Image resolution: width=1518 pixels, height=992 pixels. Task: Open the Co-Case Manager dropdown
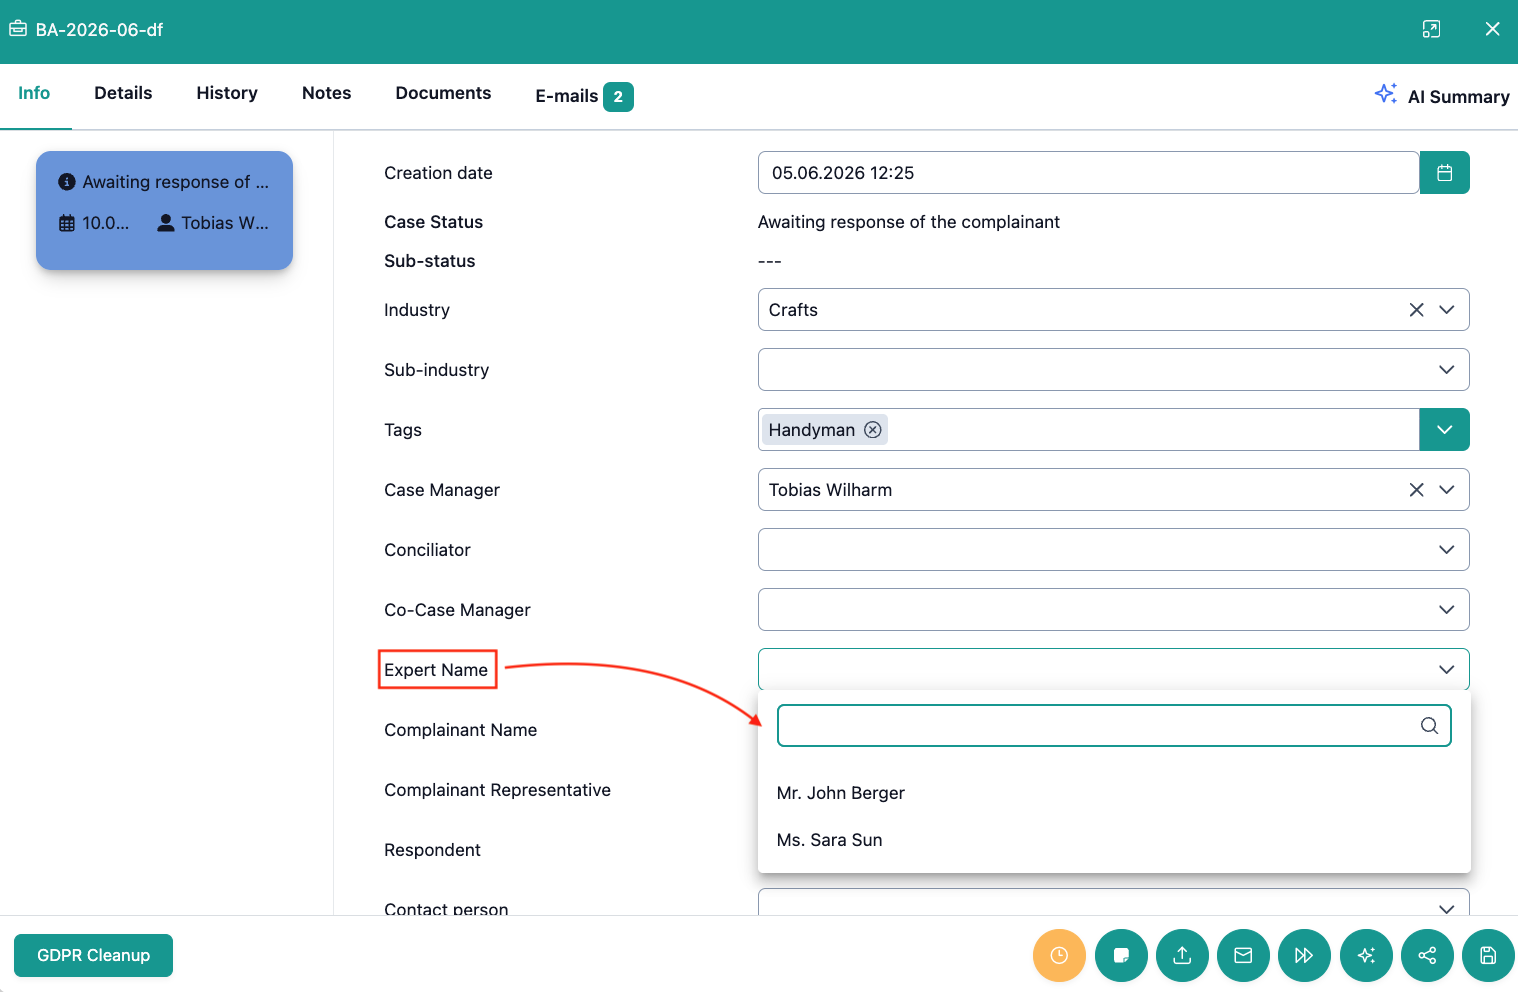(x=1446, y=610)
